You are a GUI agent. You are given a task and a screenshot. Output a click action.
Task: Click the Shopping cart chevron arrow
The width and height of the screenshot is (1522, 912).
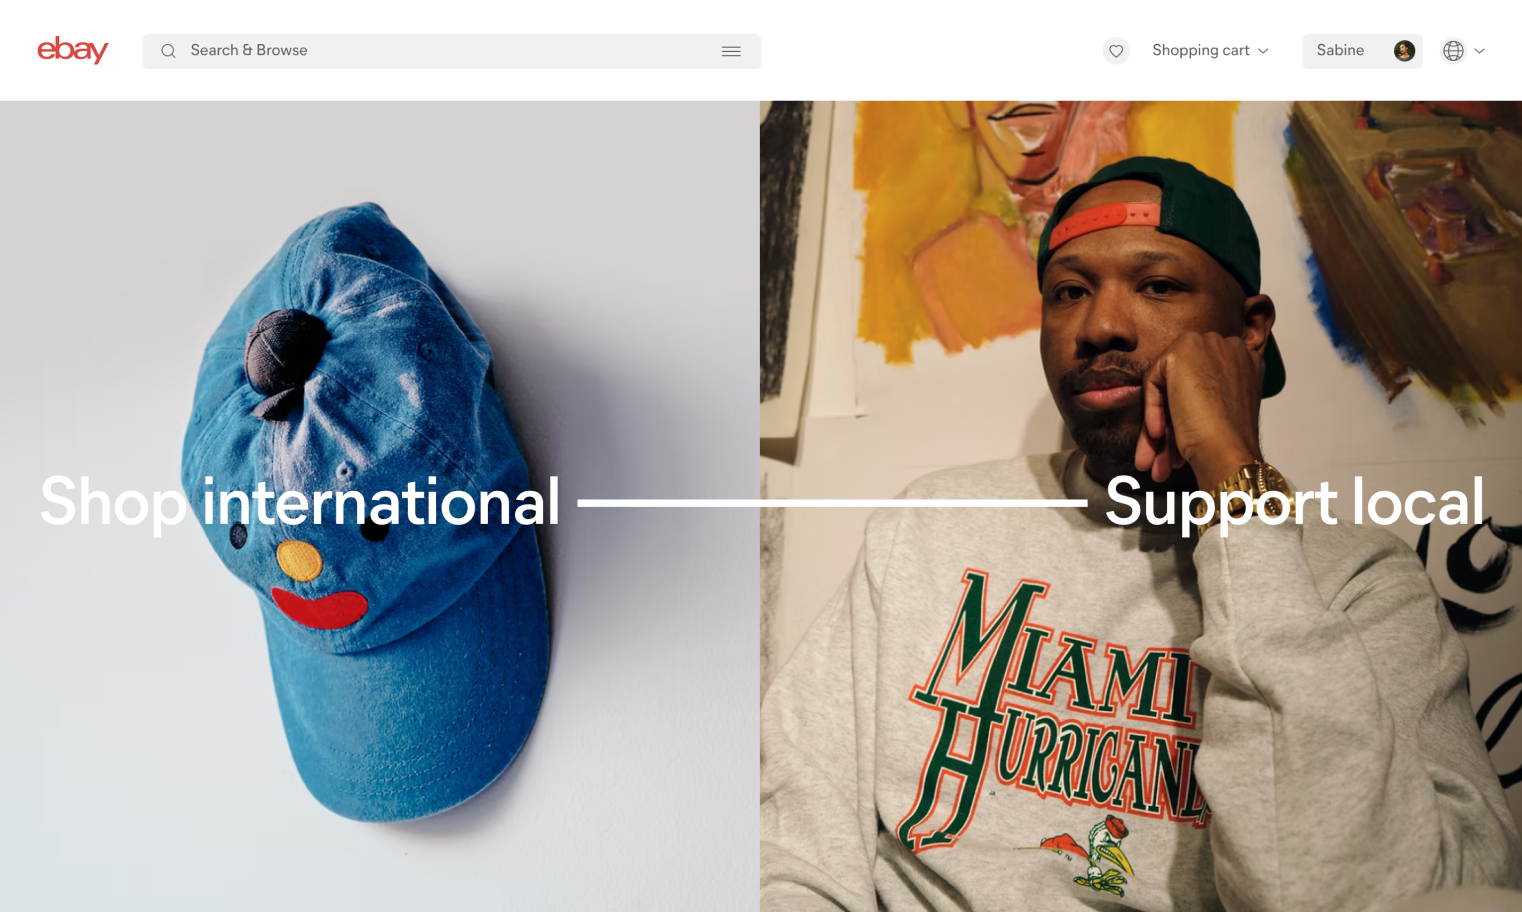[x=1263, y=51]
